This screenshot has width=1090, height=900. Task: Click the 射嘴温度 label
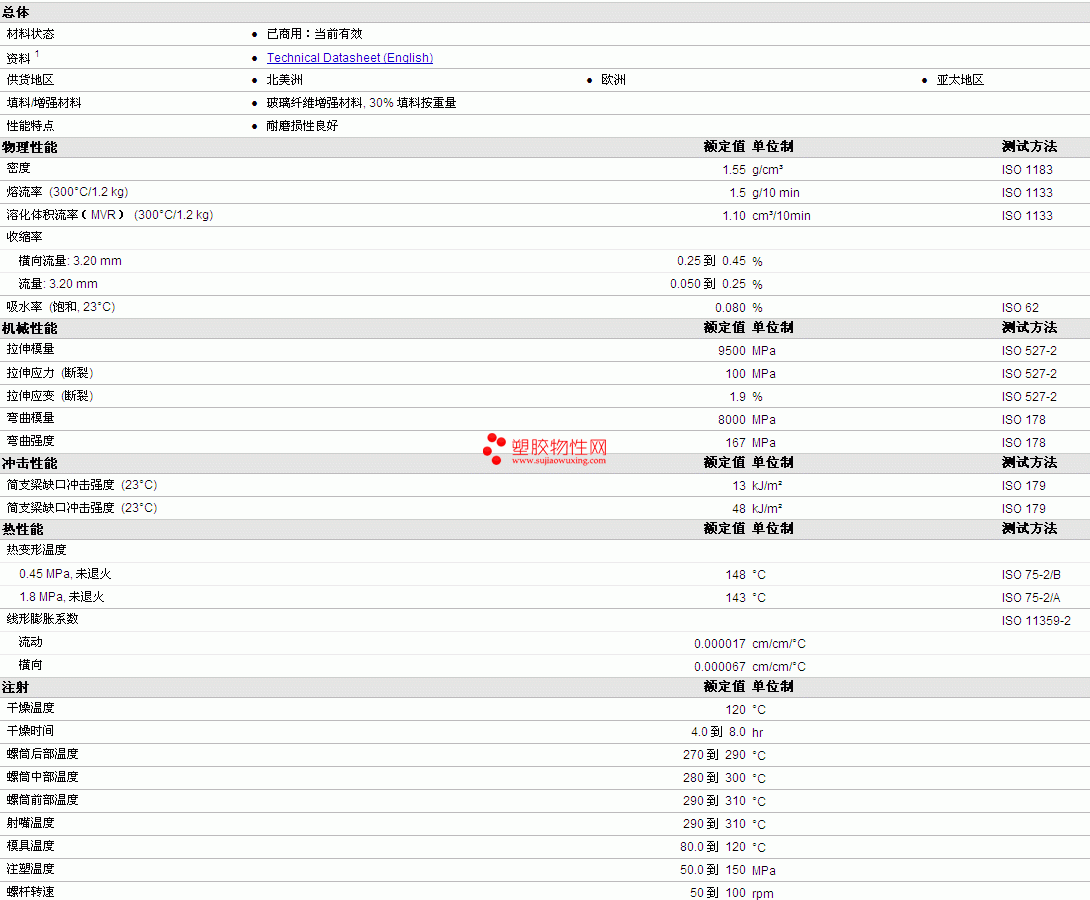tap(31, 822)
